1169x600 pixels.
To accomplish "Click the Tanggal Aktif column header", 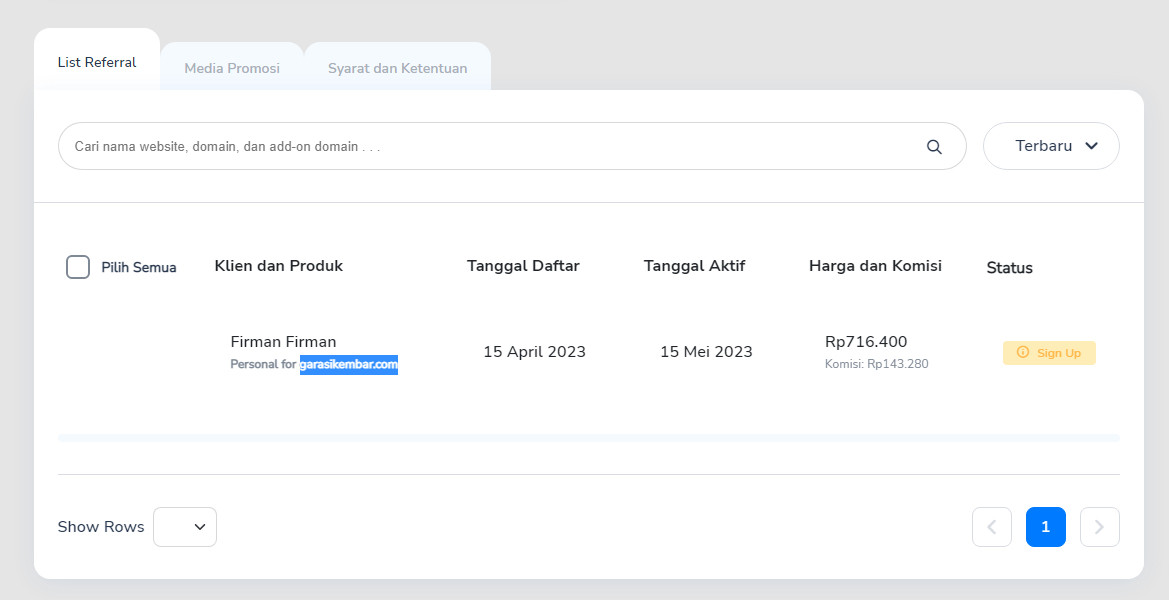I will click(694, 266).
